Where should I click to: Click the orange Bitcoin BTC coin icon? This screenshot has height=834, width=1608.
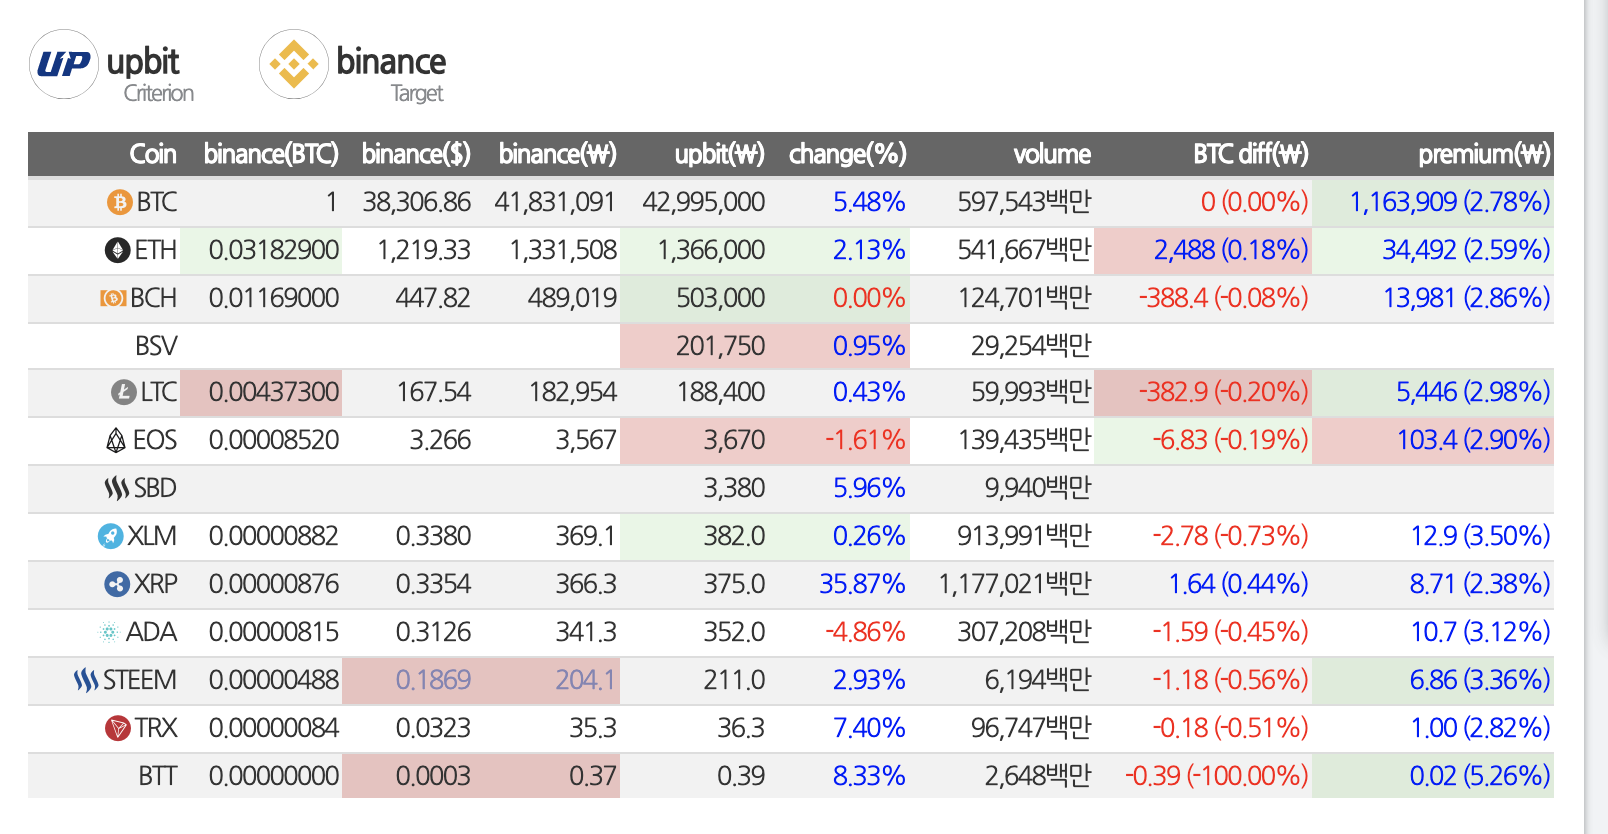click(119, 203)
